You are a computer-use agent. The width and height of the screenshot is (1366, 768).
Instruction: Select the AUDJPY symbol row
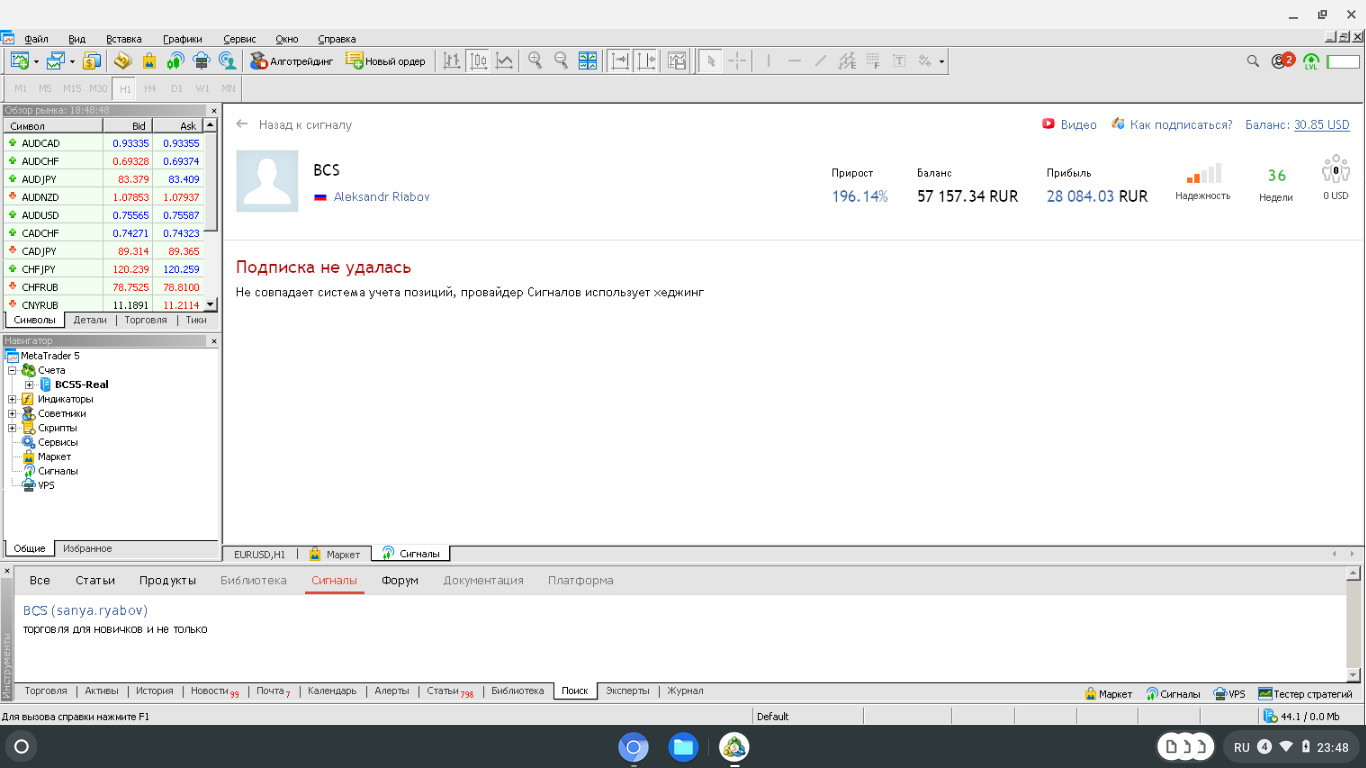tap(103, 179)
